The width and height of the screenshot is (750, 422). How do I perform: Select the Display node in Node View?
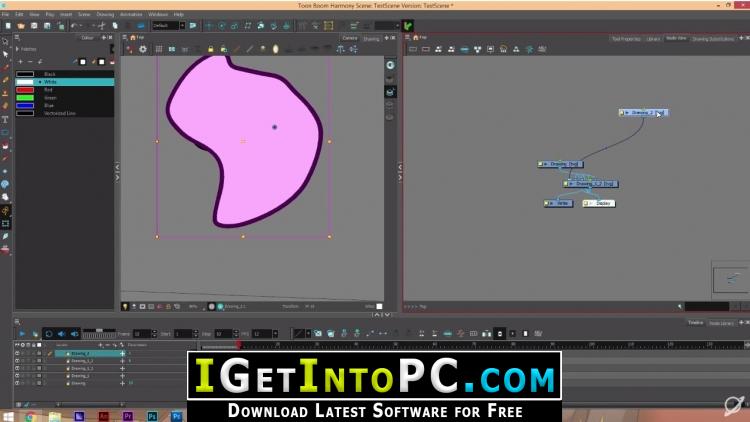[x=599, y=203]
